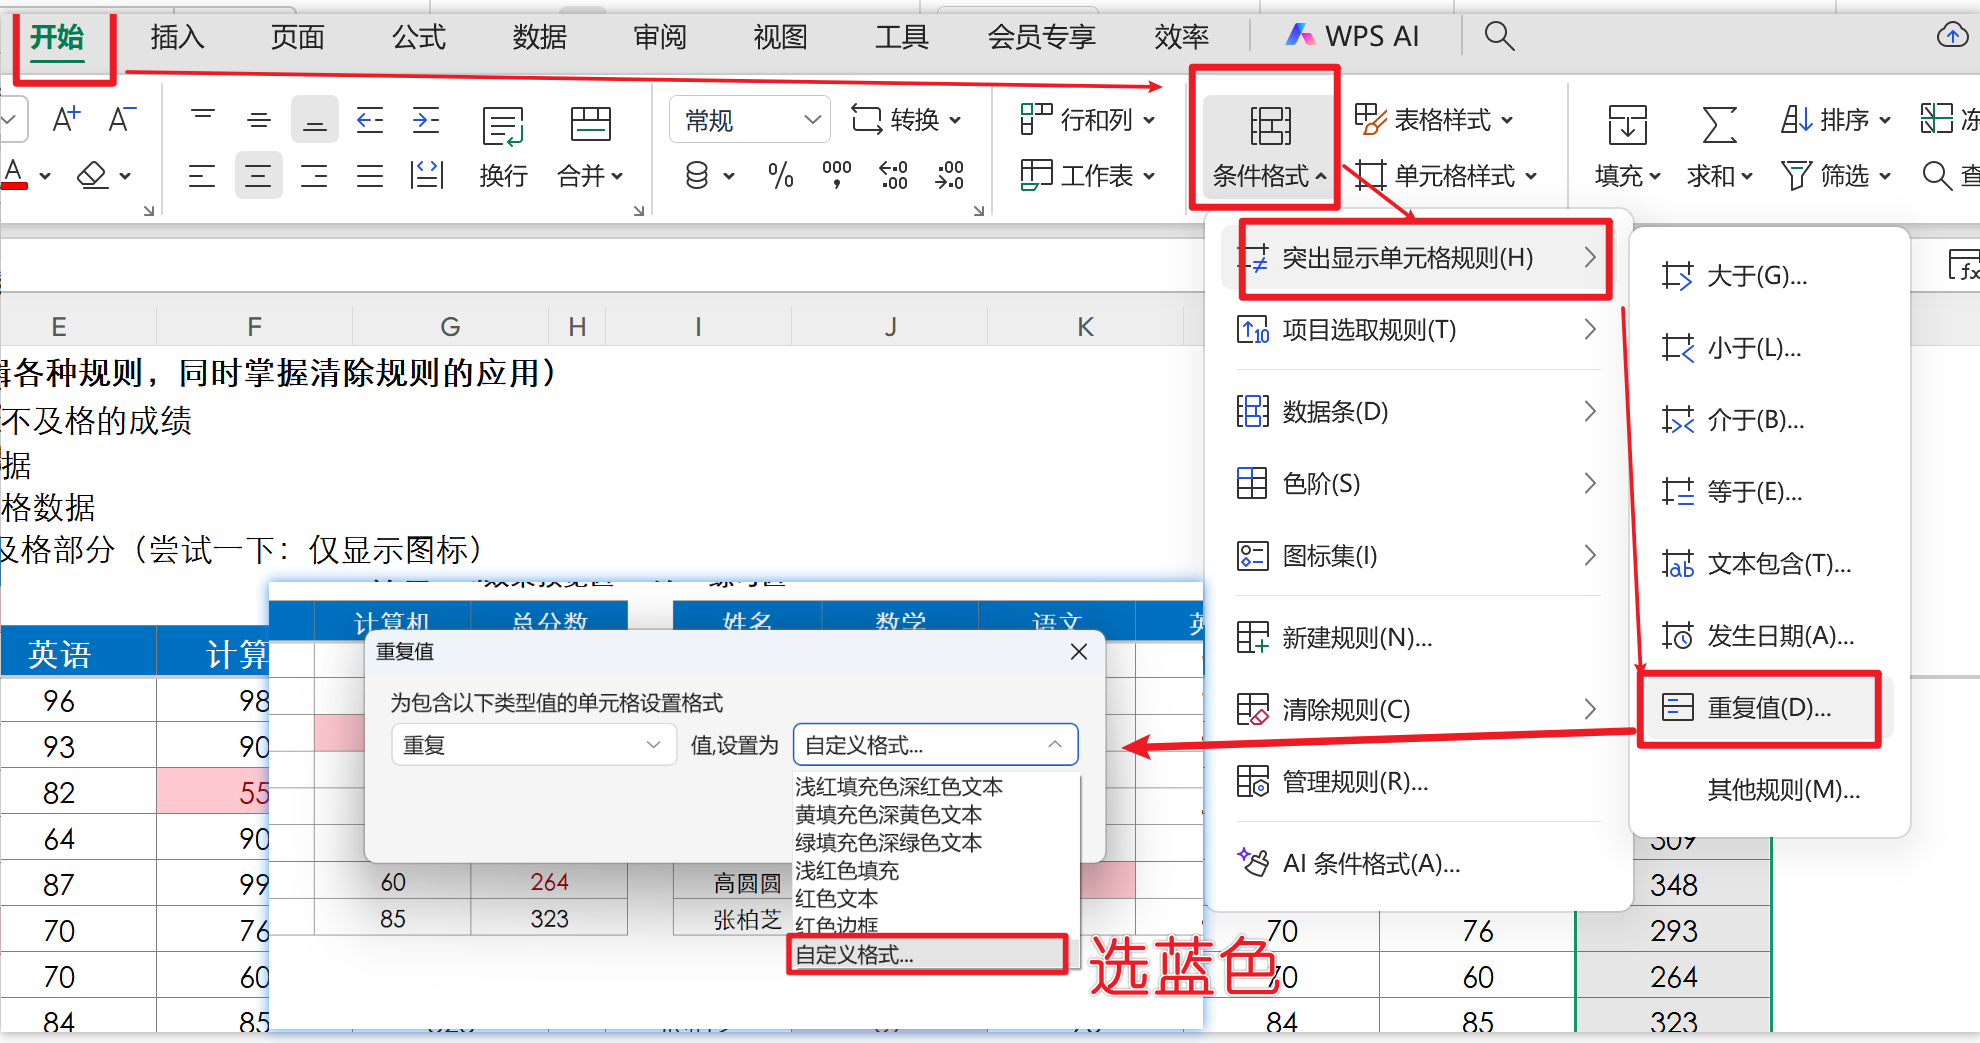
Task: Click the increase decimal places icon
Action: point(893,176)
